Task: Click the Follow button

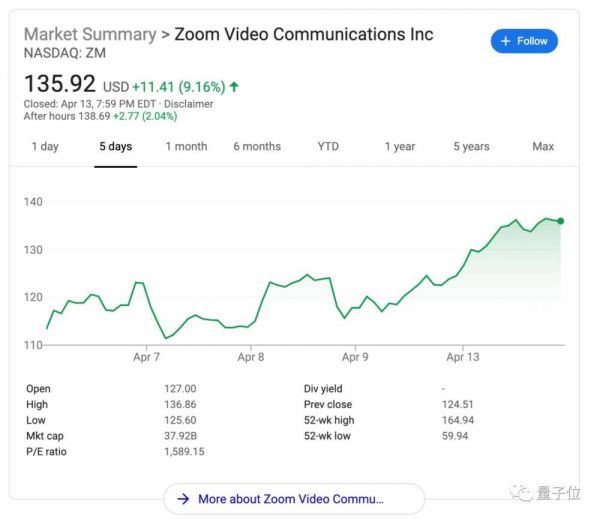Action: click(524, 41)
